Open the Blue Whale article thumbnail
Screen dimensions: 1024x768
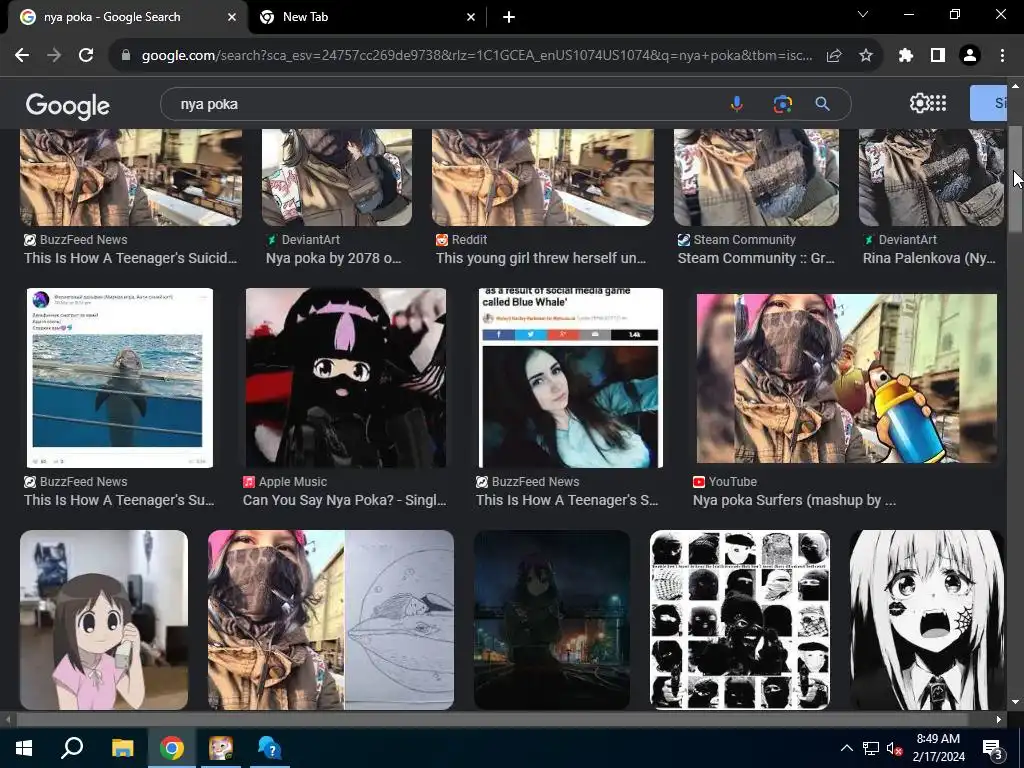571,377
